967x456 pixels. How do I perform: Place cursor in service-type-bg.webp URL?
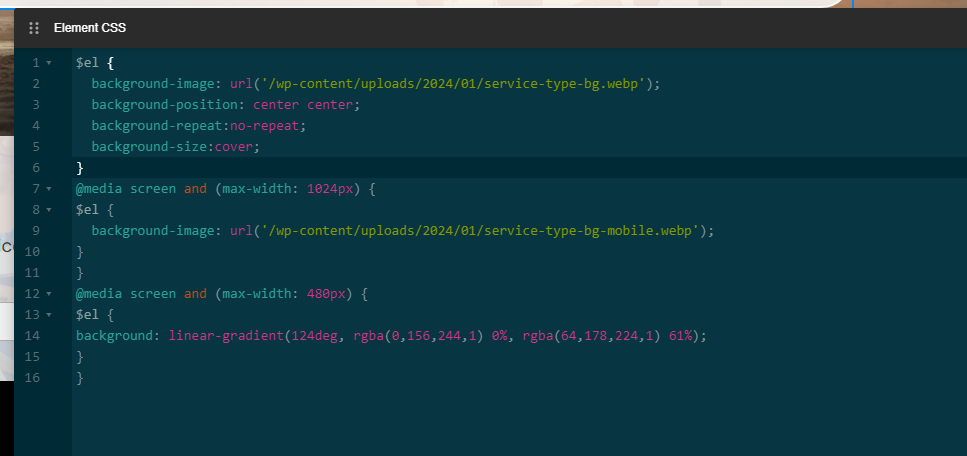457,84
